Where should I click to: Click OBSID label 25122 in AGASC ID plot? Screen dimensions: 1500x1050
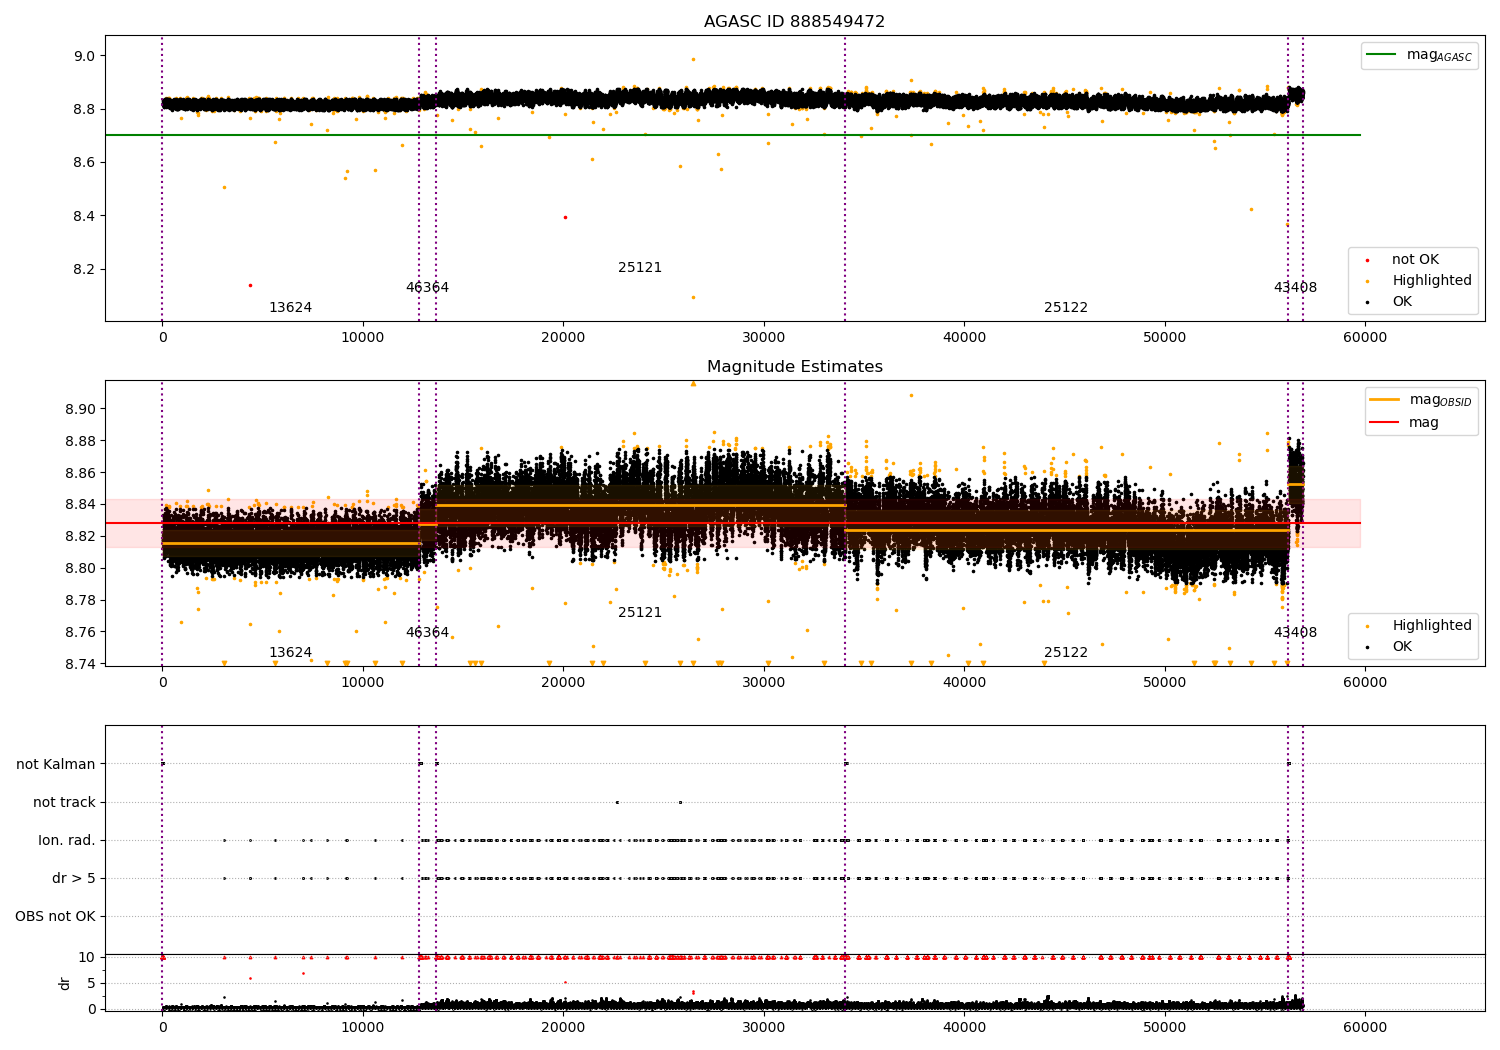(1066, 308)
